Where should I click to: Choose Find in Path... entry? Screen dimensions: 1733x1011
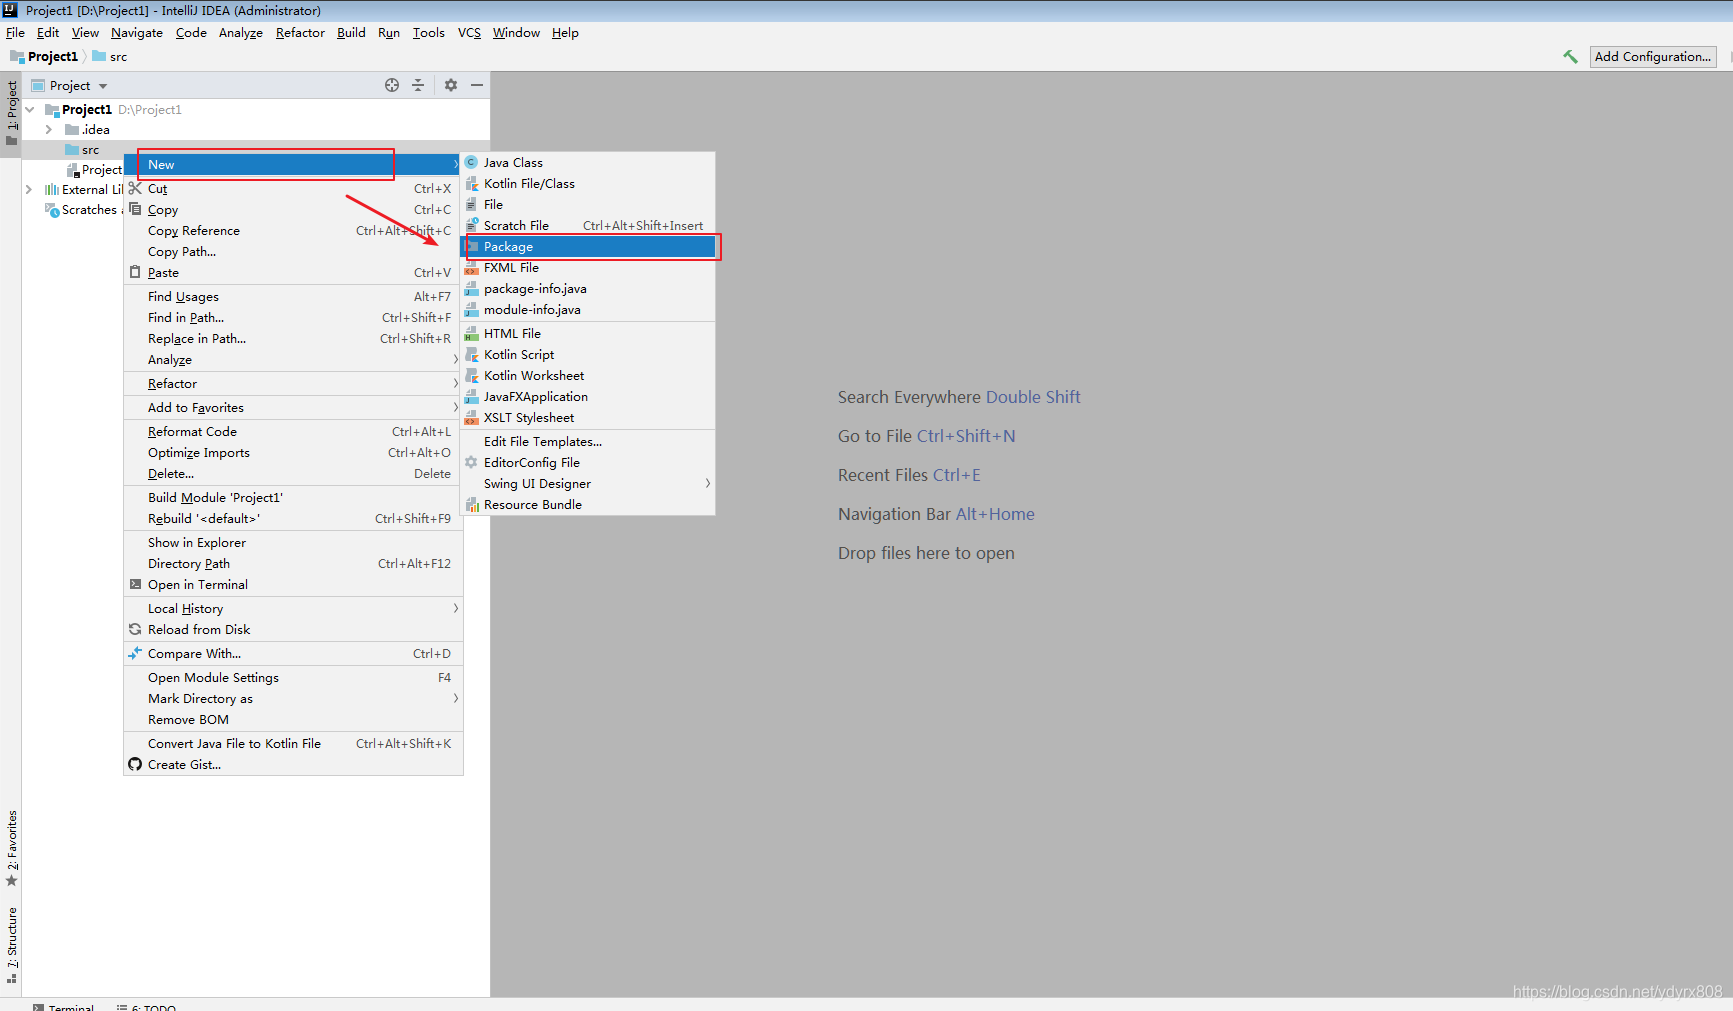[293, 317]
